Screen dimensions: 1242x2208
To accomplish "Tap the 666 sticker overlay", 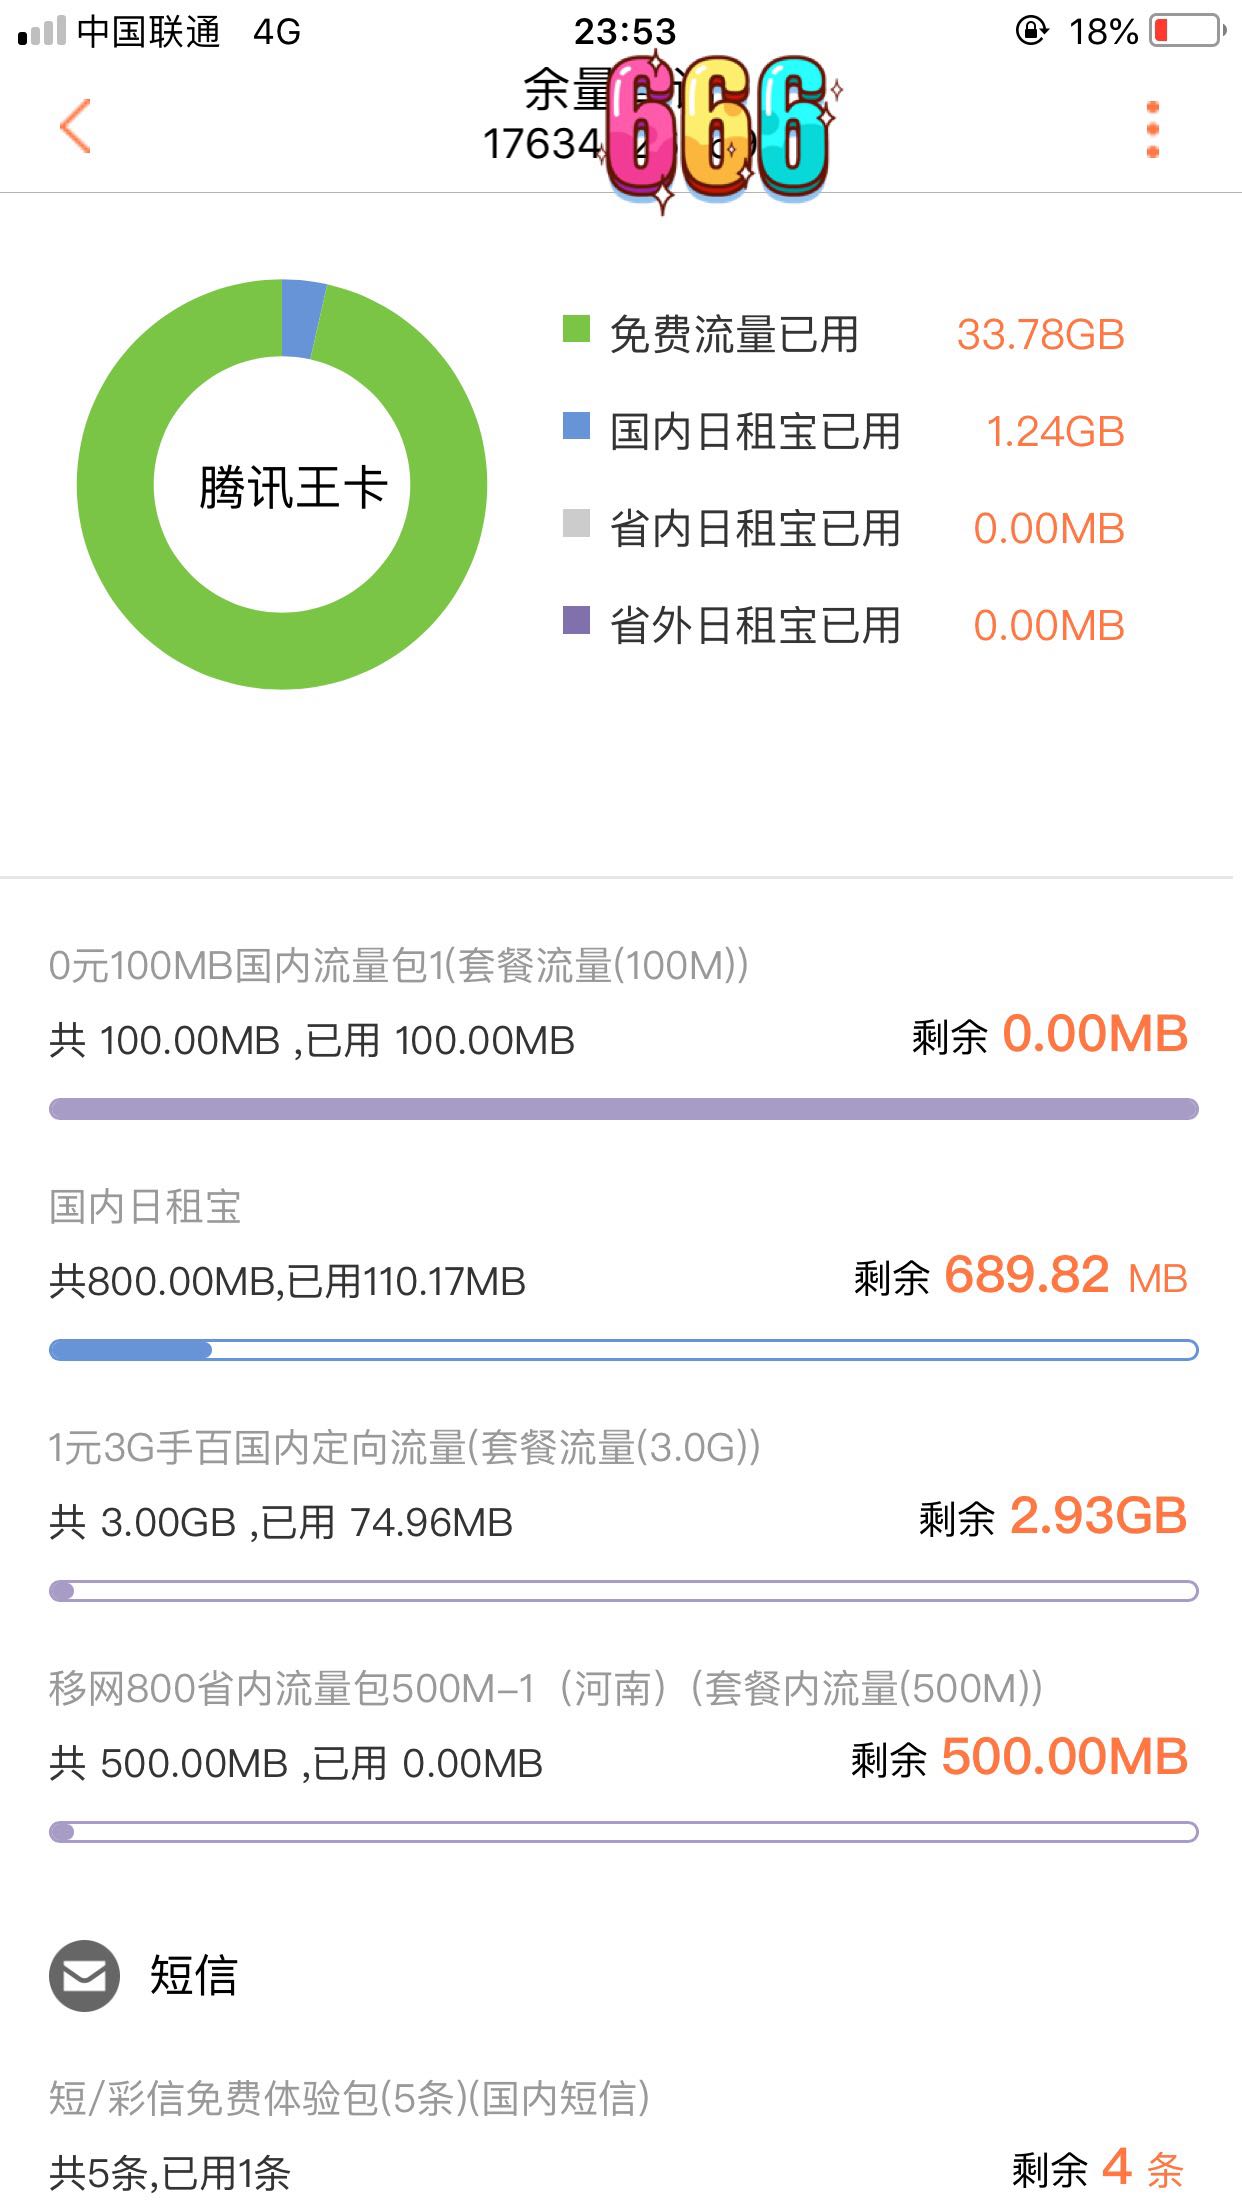I will [718, 128].
